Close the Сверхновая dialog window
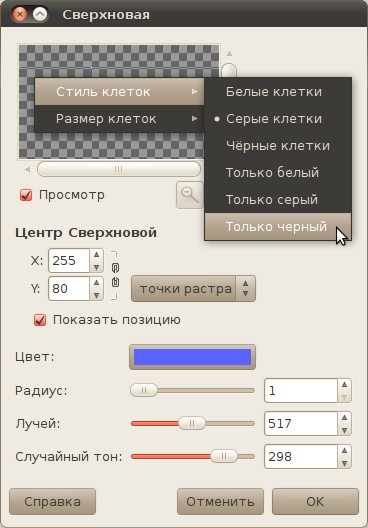Image resolution: width=368 pixels, height=528 pixels. 20,14
